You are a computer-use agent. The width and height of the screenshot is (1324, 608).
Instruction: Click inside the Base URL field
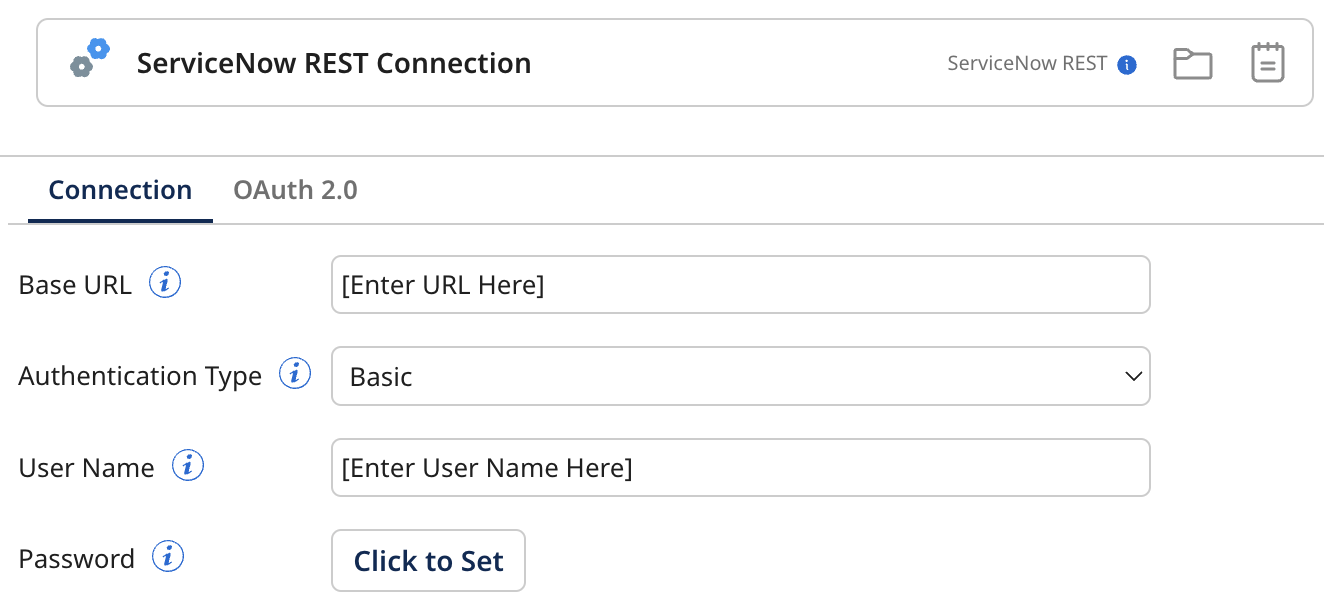[x=740, y=284]
